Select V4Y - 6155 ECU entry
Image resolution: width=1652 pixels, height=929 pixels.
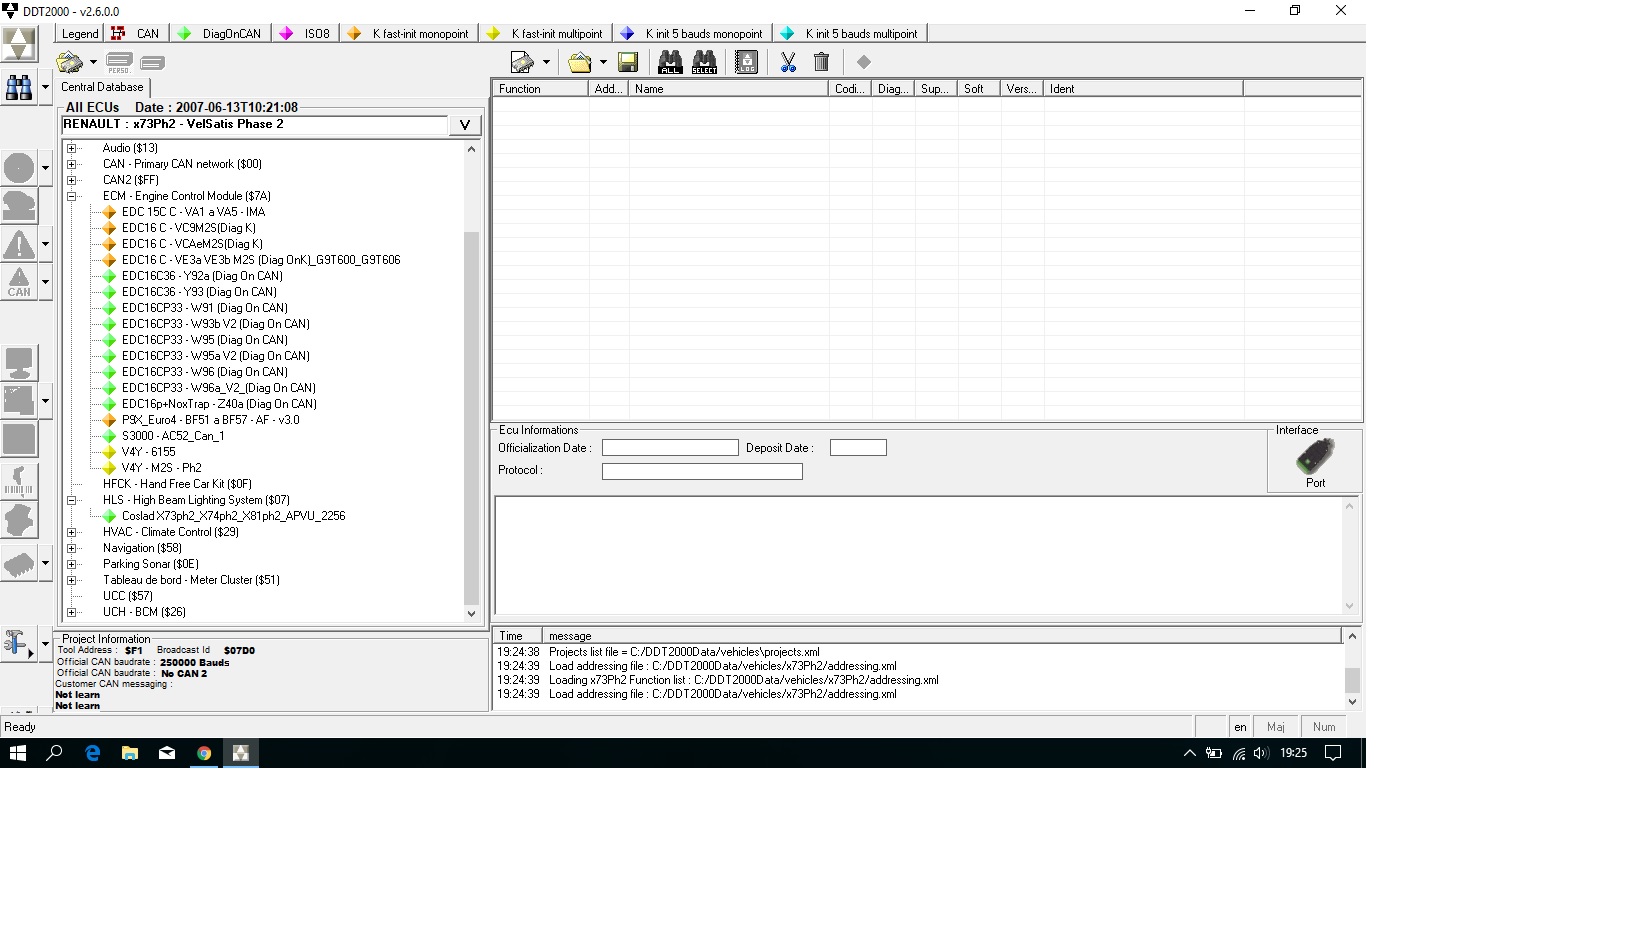[148, 452]
